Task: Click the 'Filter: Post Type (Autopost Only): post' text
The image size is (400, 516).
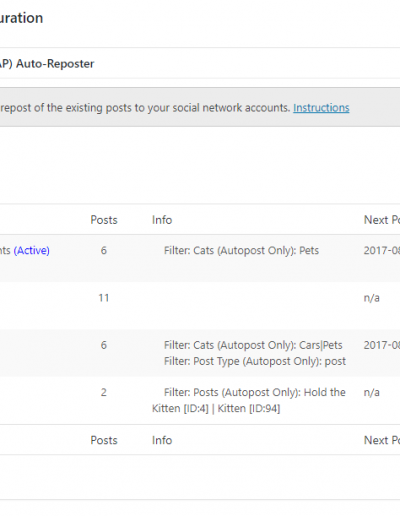Action: click(x=255, y=361)
